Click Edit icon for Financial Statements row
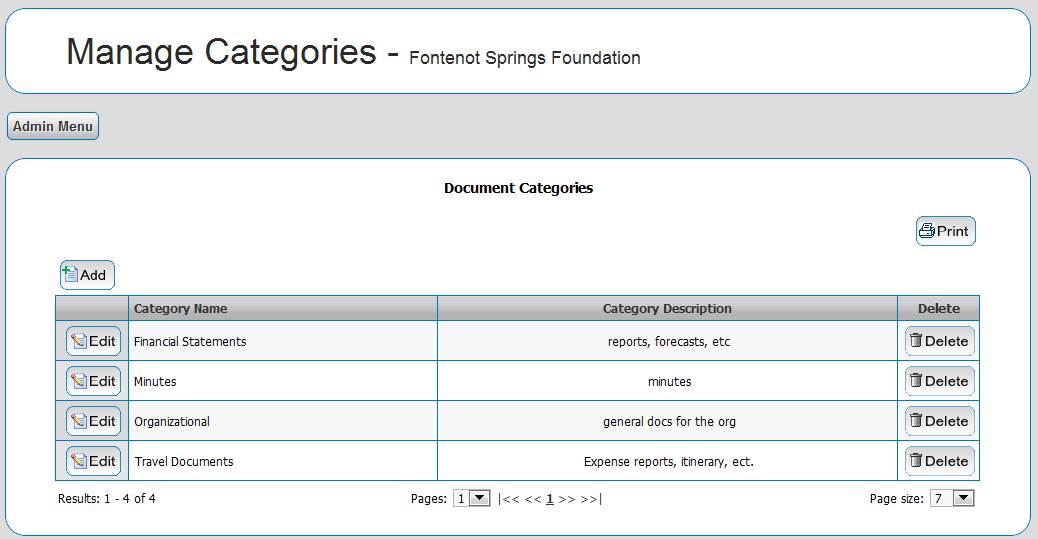Screen dimensions: 1038x539 (93, 341)
